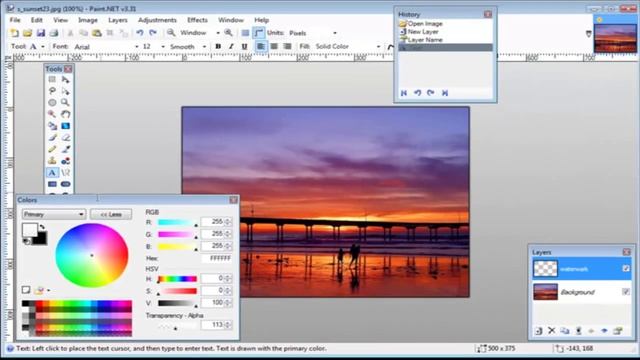The height and width of the screenshot is (360, 640).
Task: Delete layer using X icon in Layers panel
Action: pos(551,331)
